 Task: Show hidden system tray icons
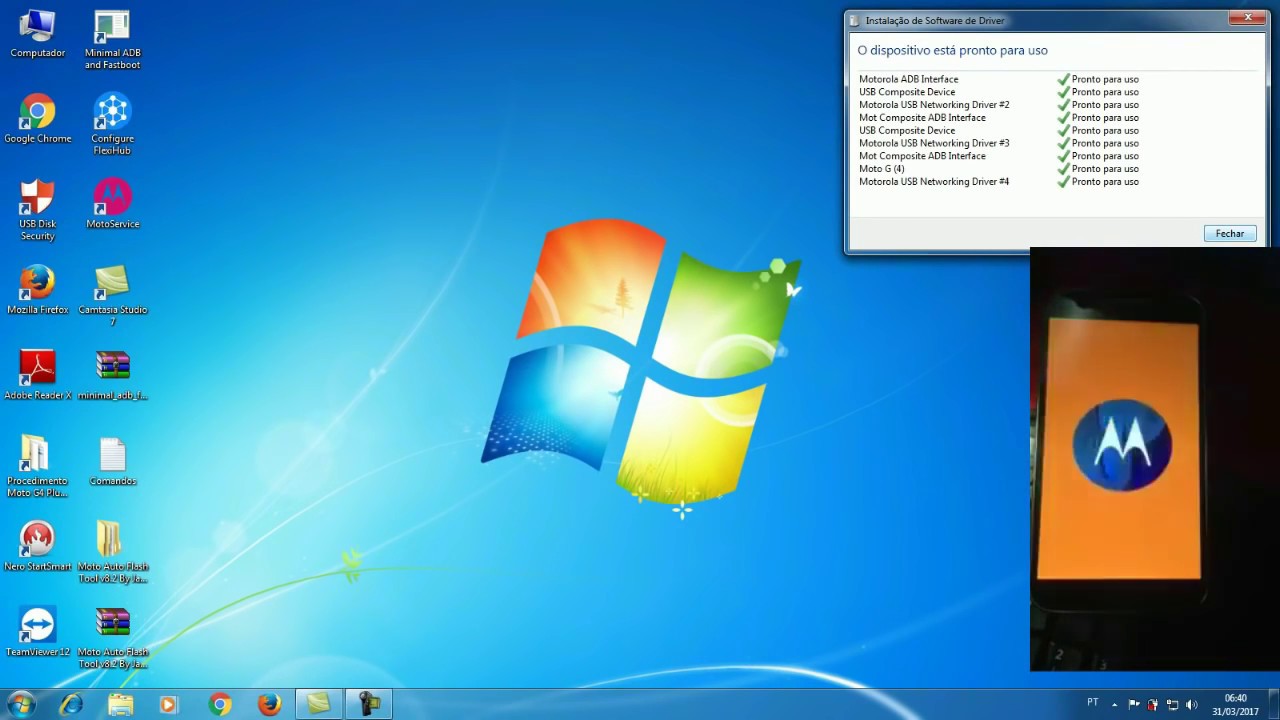point(1114,704)
